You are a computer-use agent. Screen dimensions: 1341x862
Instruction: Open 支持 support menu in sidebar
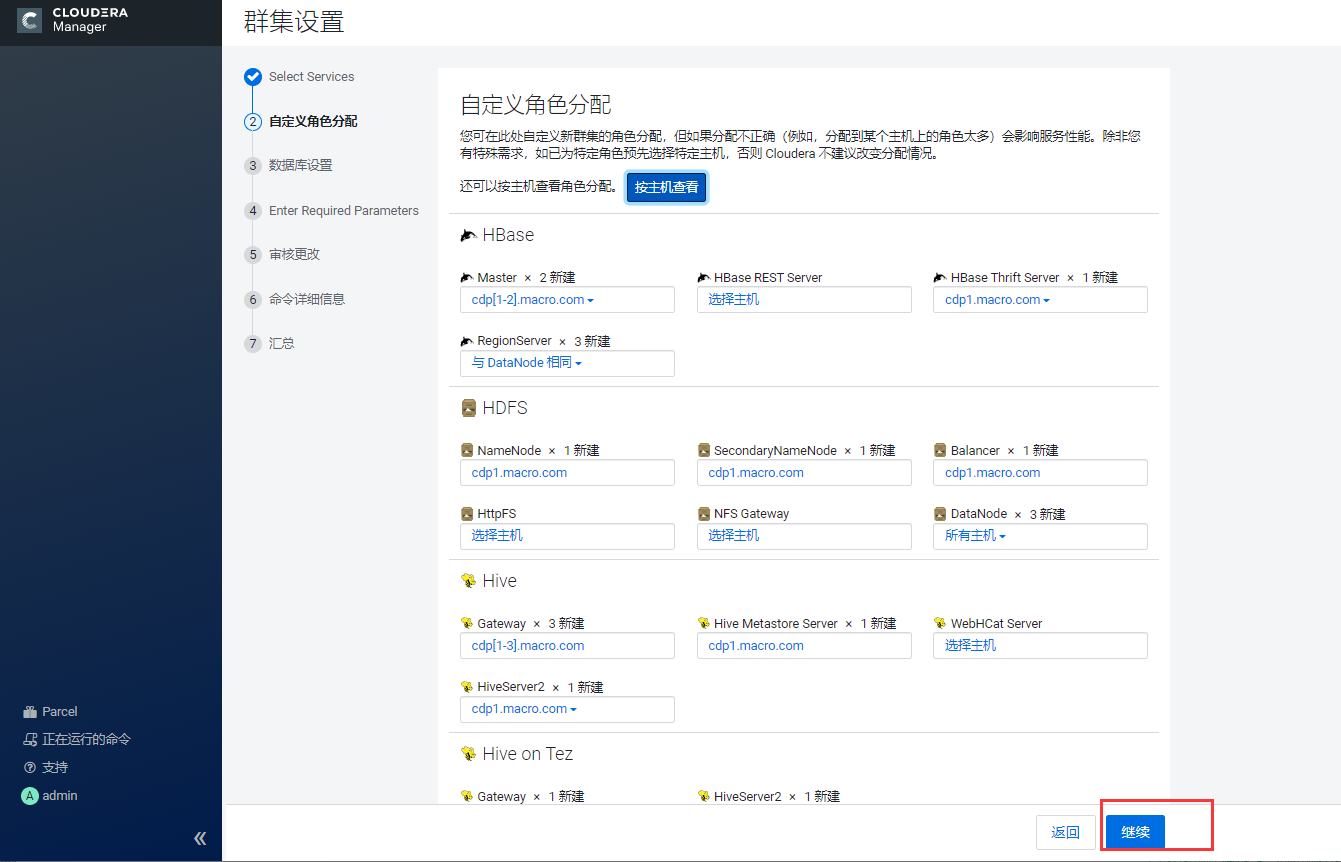(x=55, y=768)
